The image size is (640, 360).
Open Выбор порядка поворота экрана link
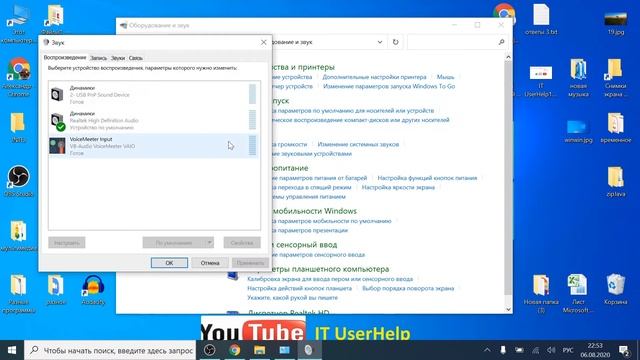point(408,288)
